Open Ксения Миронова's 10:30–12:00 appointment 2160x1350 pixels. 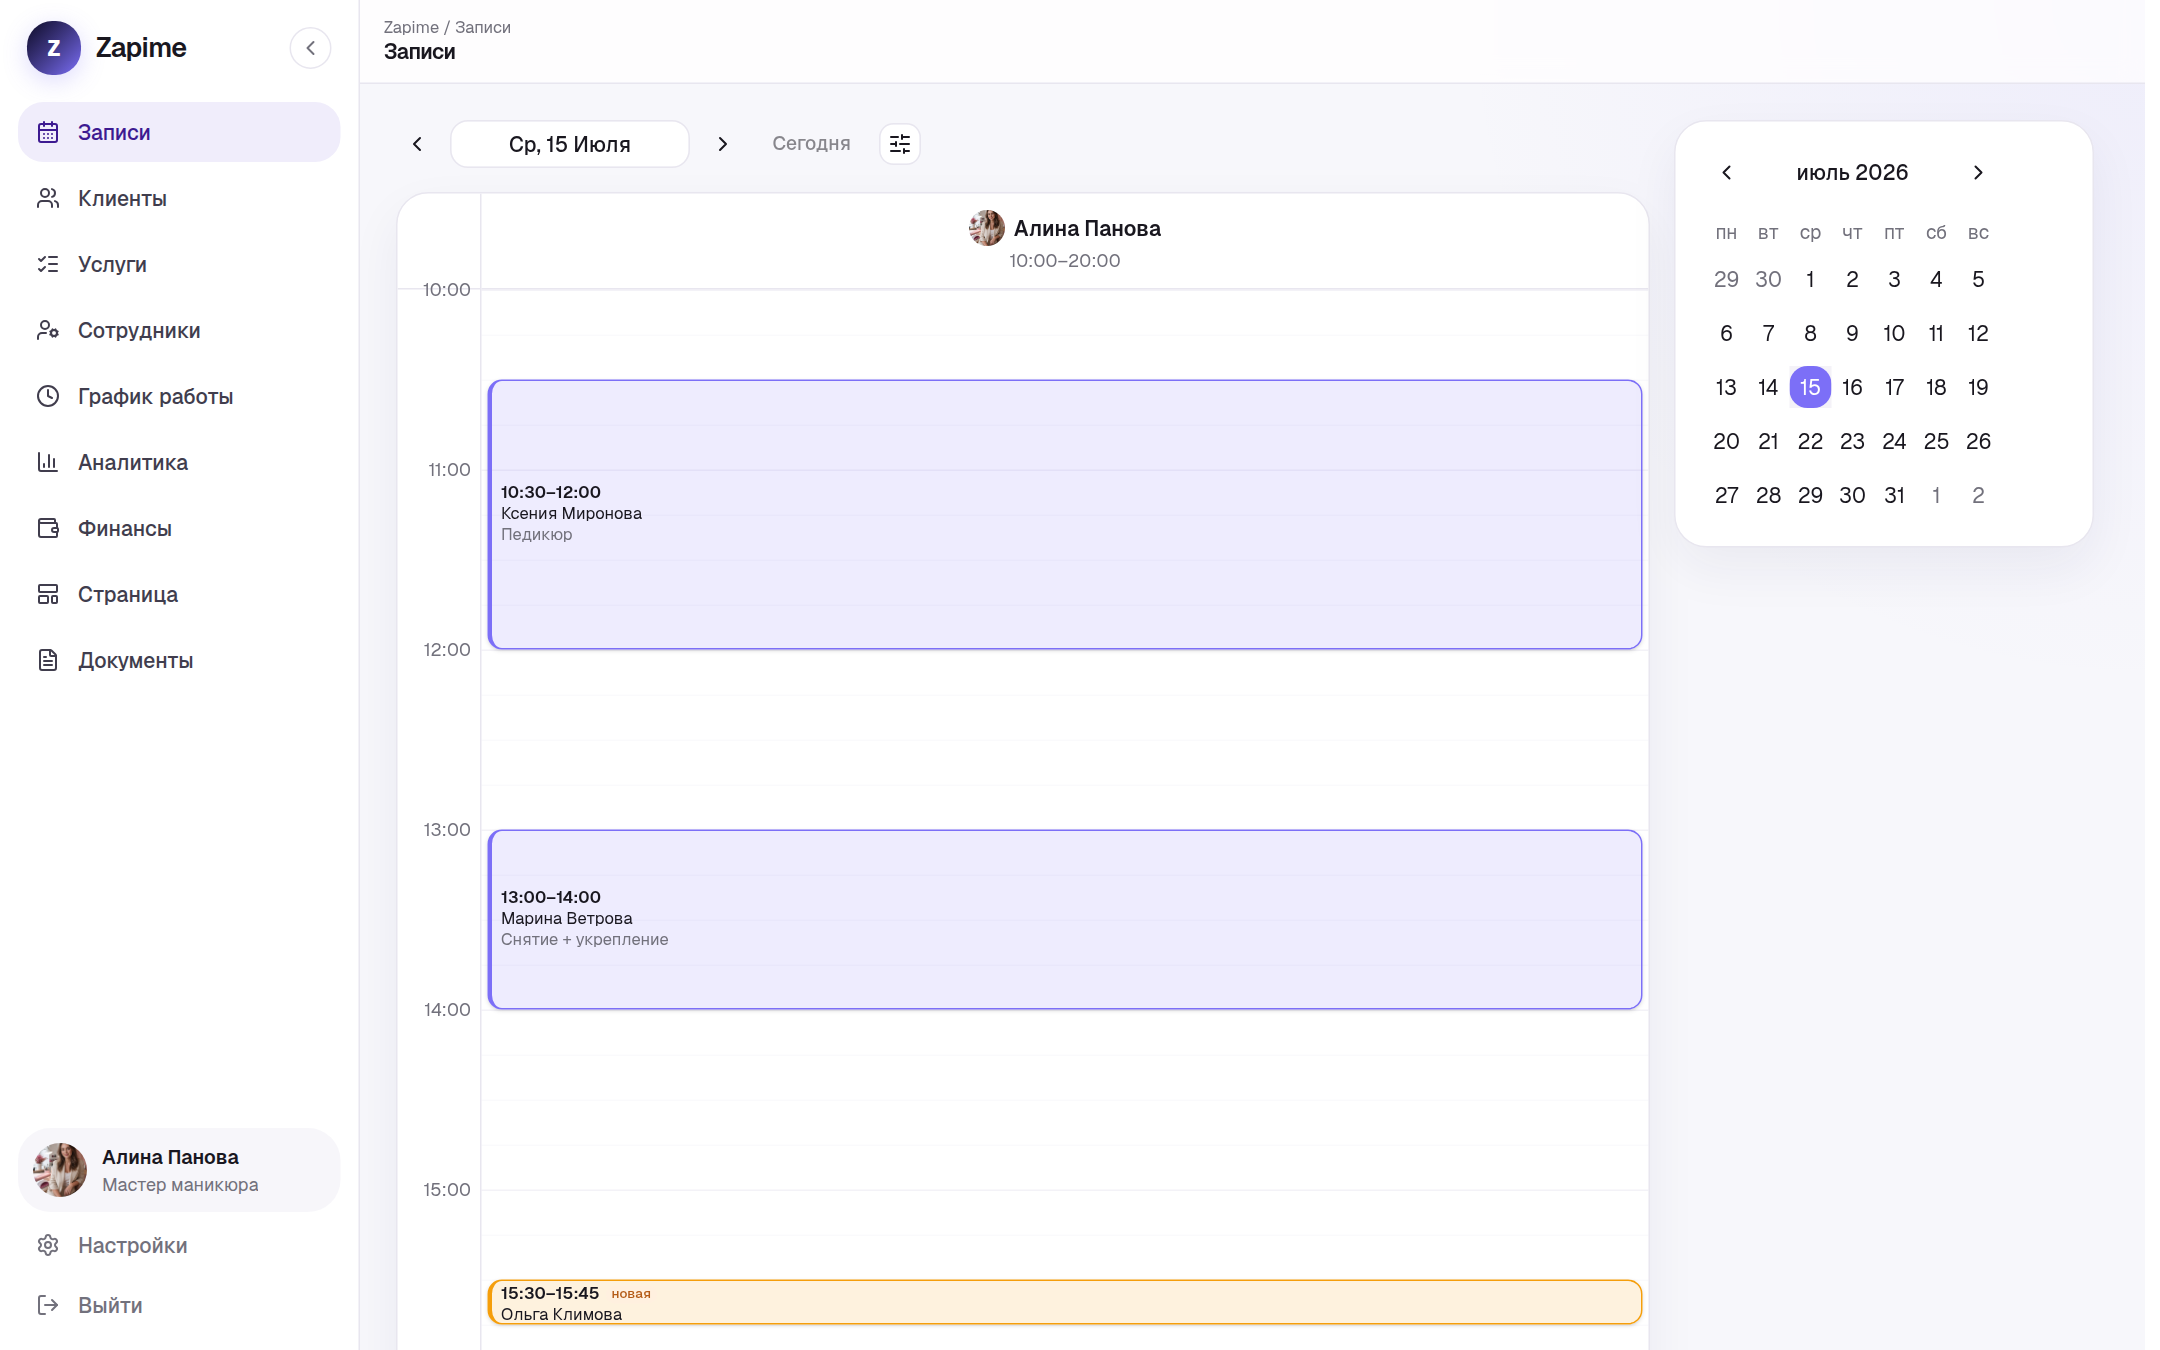1065,514
